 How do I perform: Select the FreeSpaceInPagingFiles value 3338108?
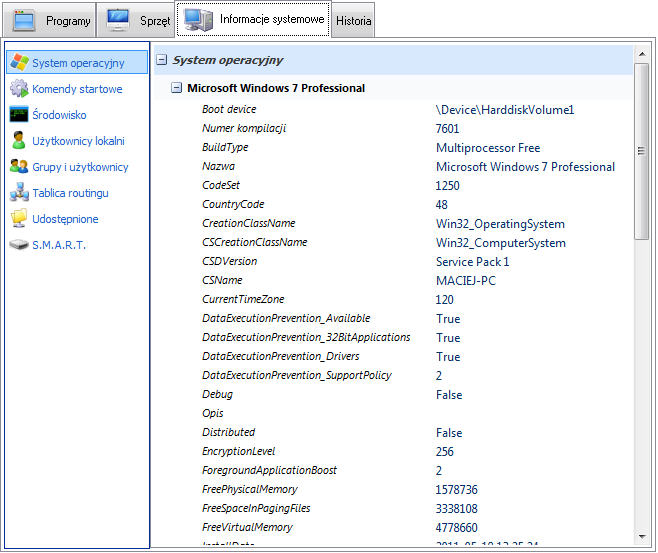click(x=457, y=509)
